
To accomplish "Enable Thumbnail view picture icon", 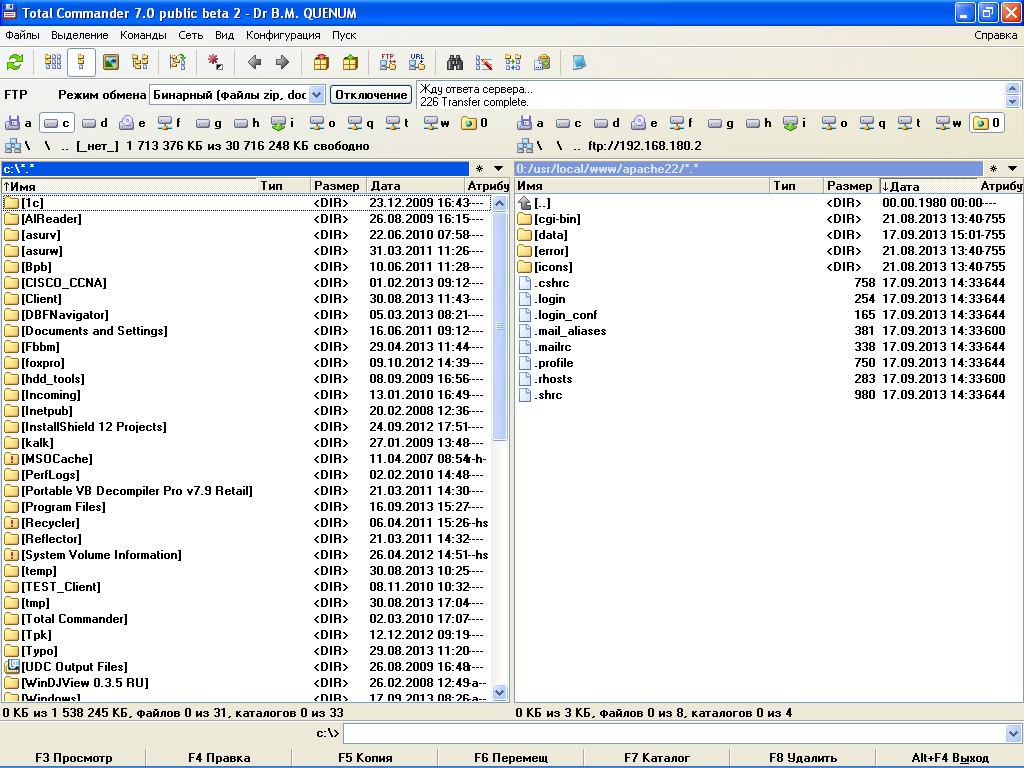I will coord(111,63).
